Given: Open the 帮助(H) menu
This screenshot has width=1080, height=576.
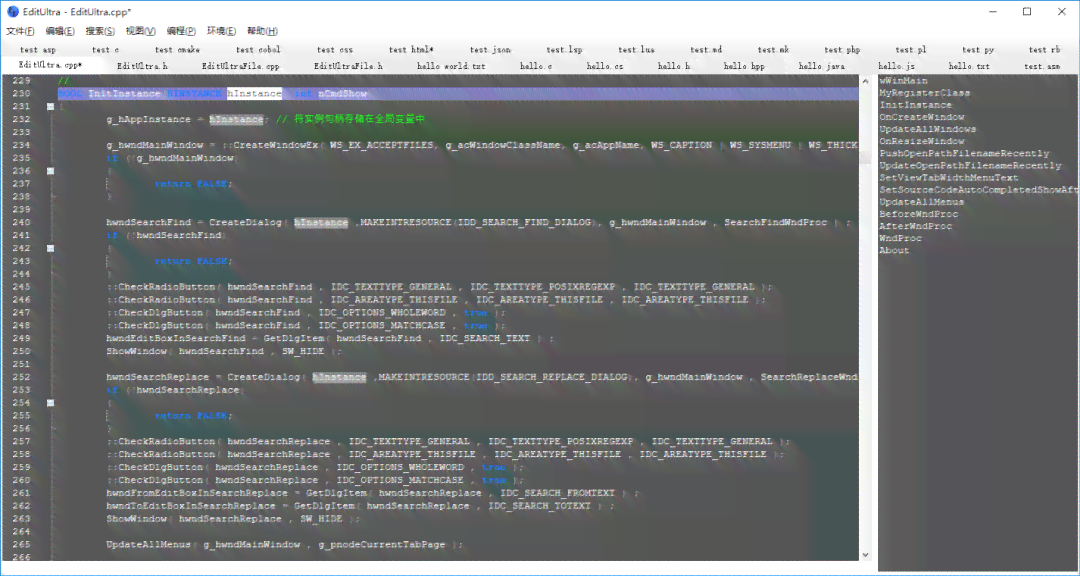Looking at the screenshot, I should pos(262,31).
